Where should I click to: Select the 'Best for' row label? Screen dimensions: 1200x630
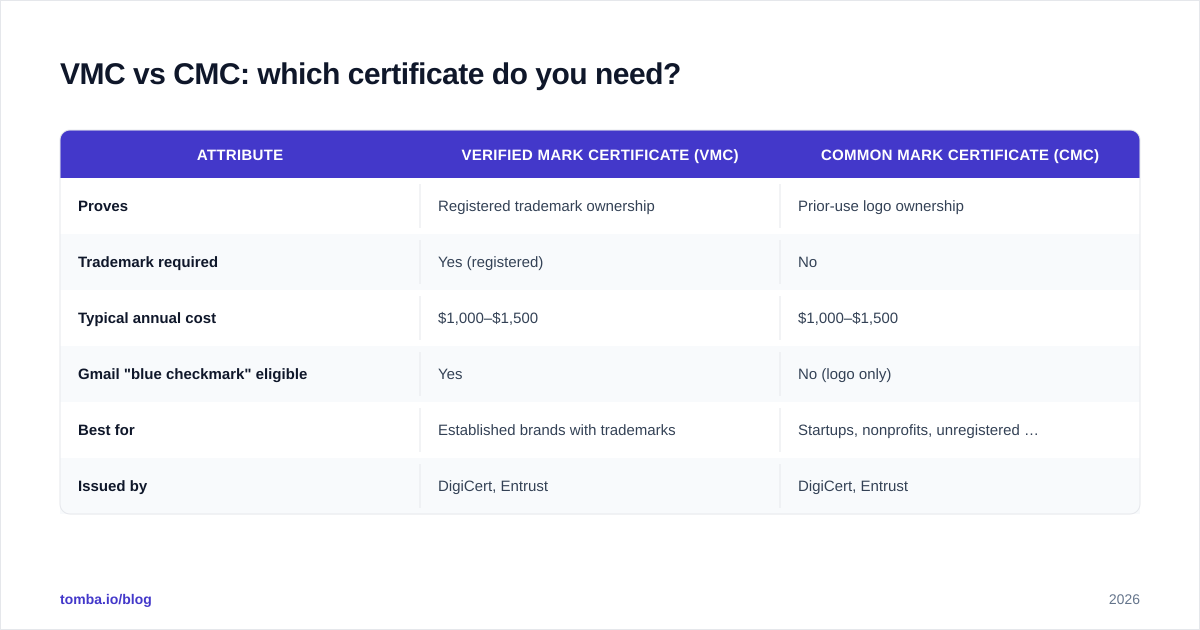pos(106,430)
